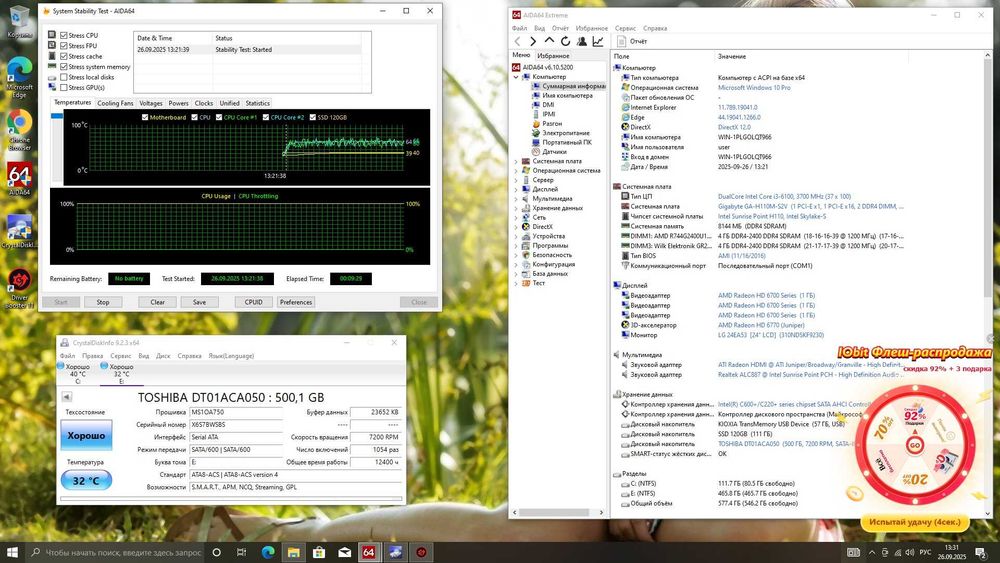
Task: Expand the Хранение данных tree node
Action: 516,208
